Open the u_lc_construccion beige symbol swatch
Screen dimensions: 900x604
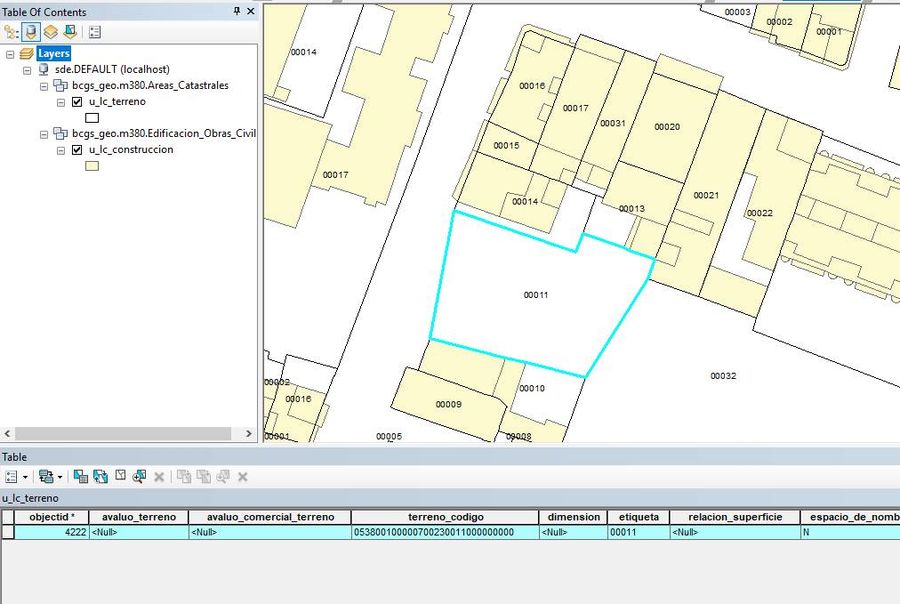92,166
